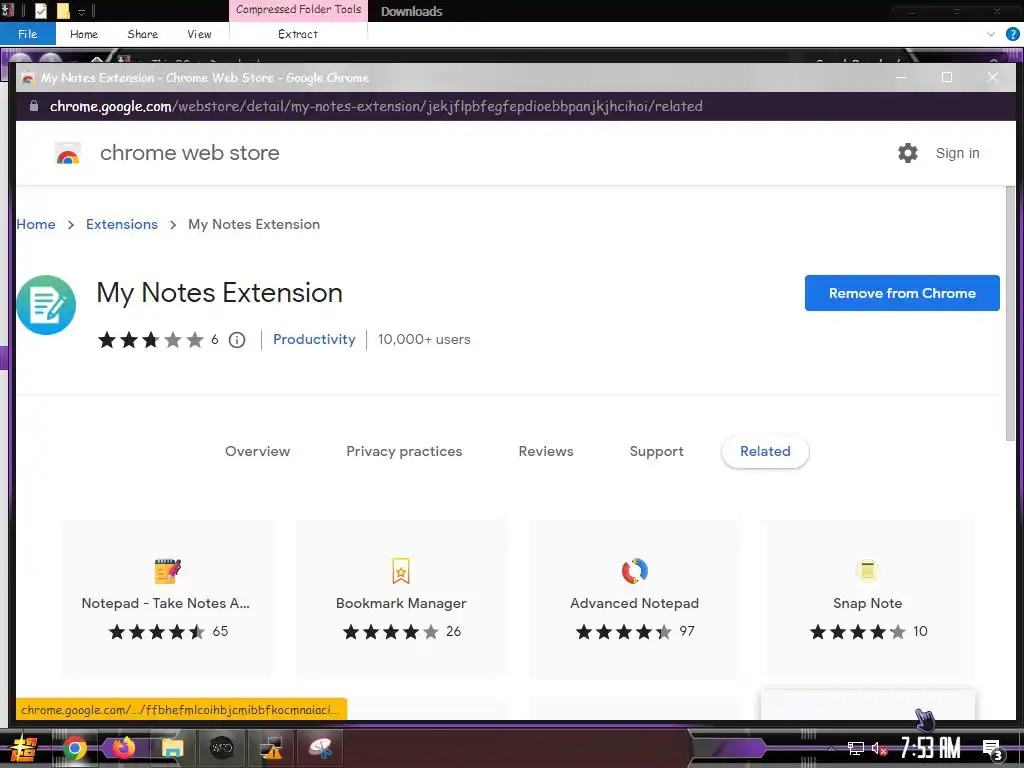Switch to the Privacy practices tab

click(404, 451)
